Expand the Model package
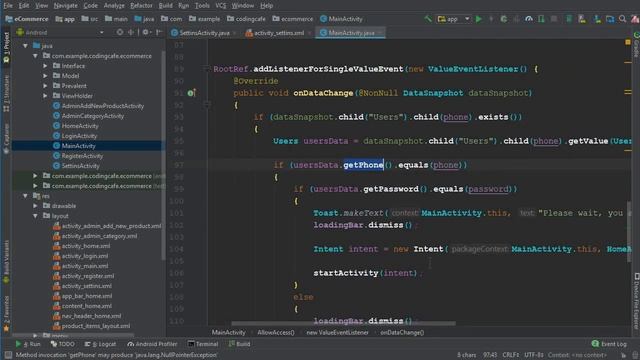This screenshot has height=360, width=640. tap(45, 76)
